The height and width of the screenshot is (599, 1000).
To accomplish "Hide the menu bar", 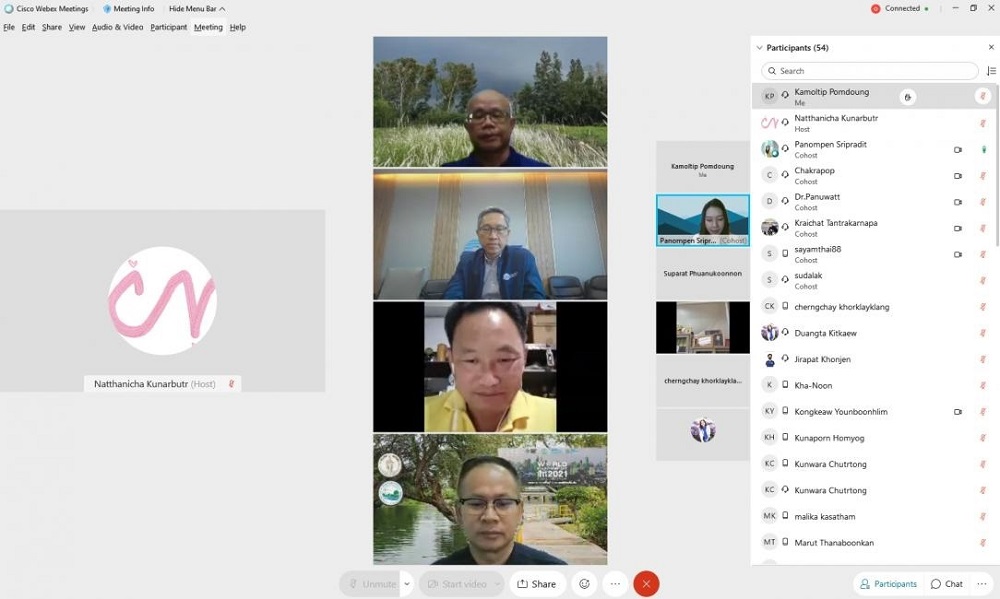I will click(196, 9).
